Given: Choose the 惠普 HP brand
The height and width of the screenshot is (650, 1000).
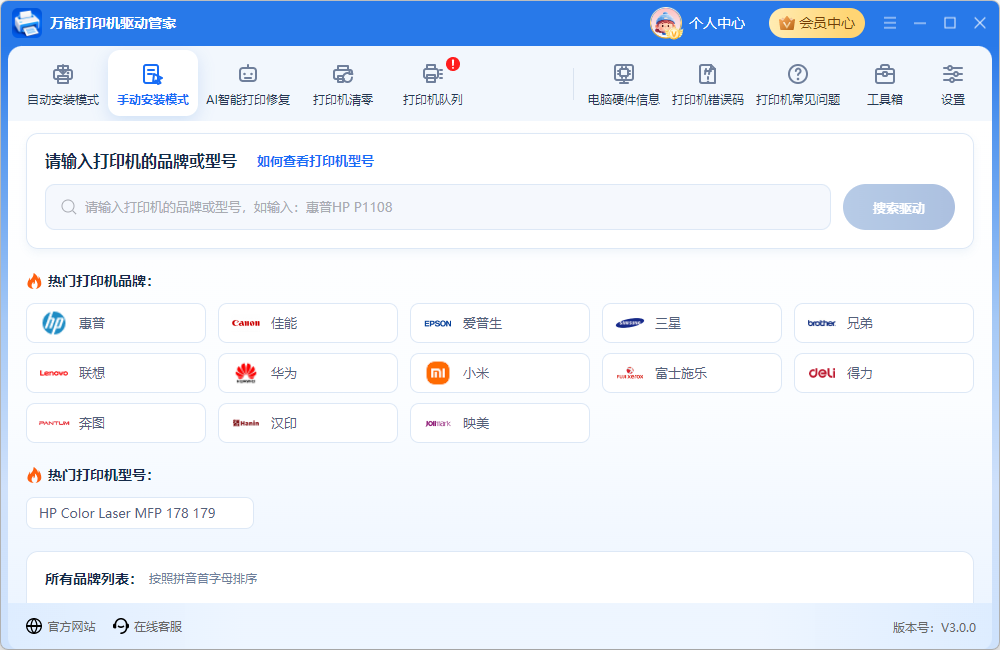Looking at the screenshot, I should pyautogui.click(x=116, y=323).
